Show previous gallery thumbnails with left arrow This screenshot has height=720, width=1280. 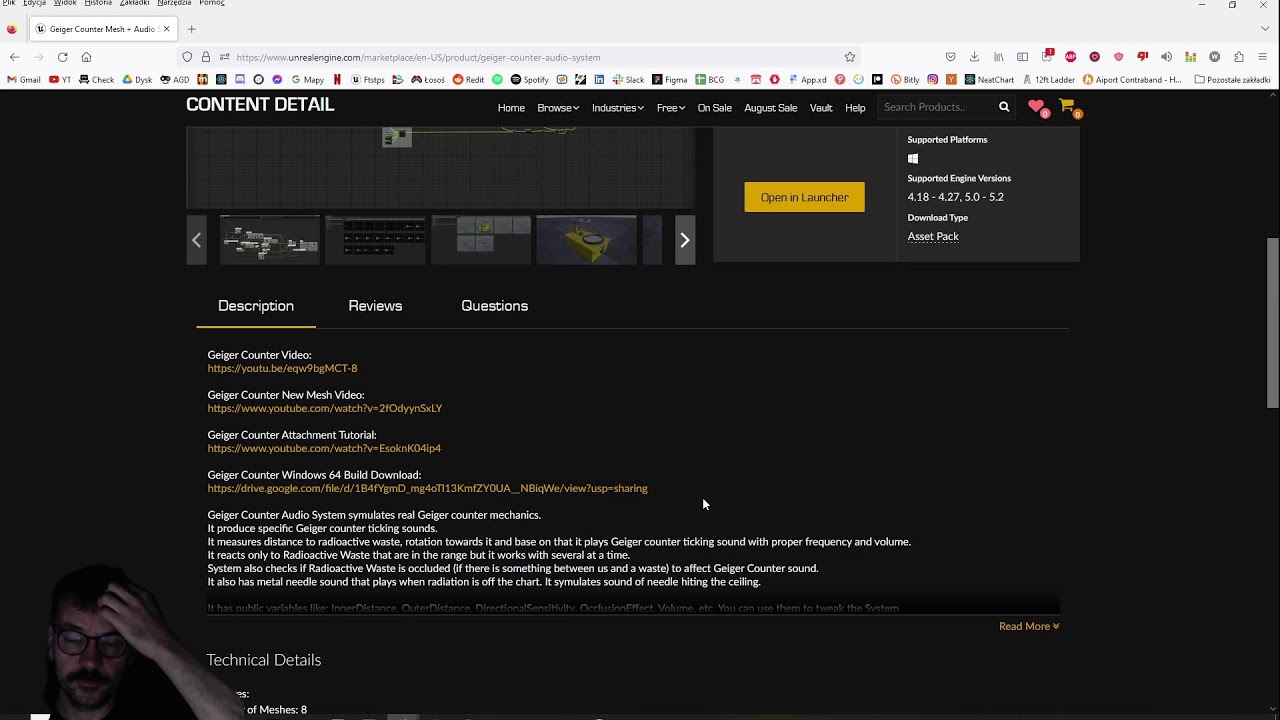pos(196,240)
